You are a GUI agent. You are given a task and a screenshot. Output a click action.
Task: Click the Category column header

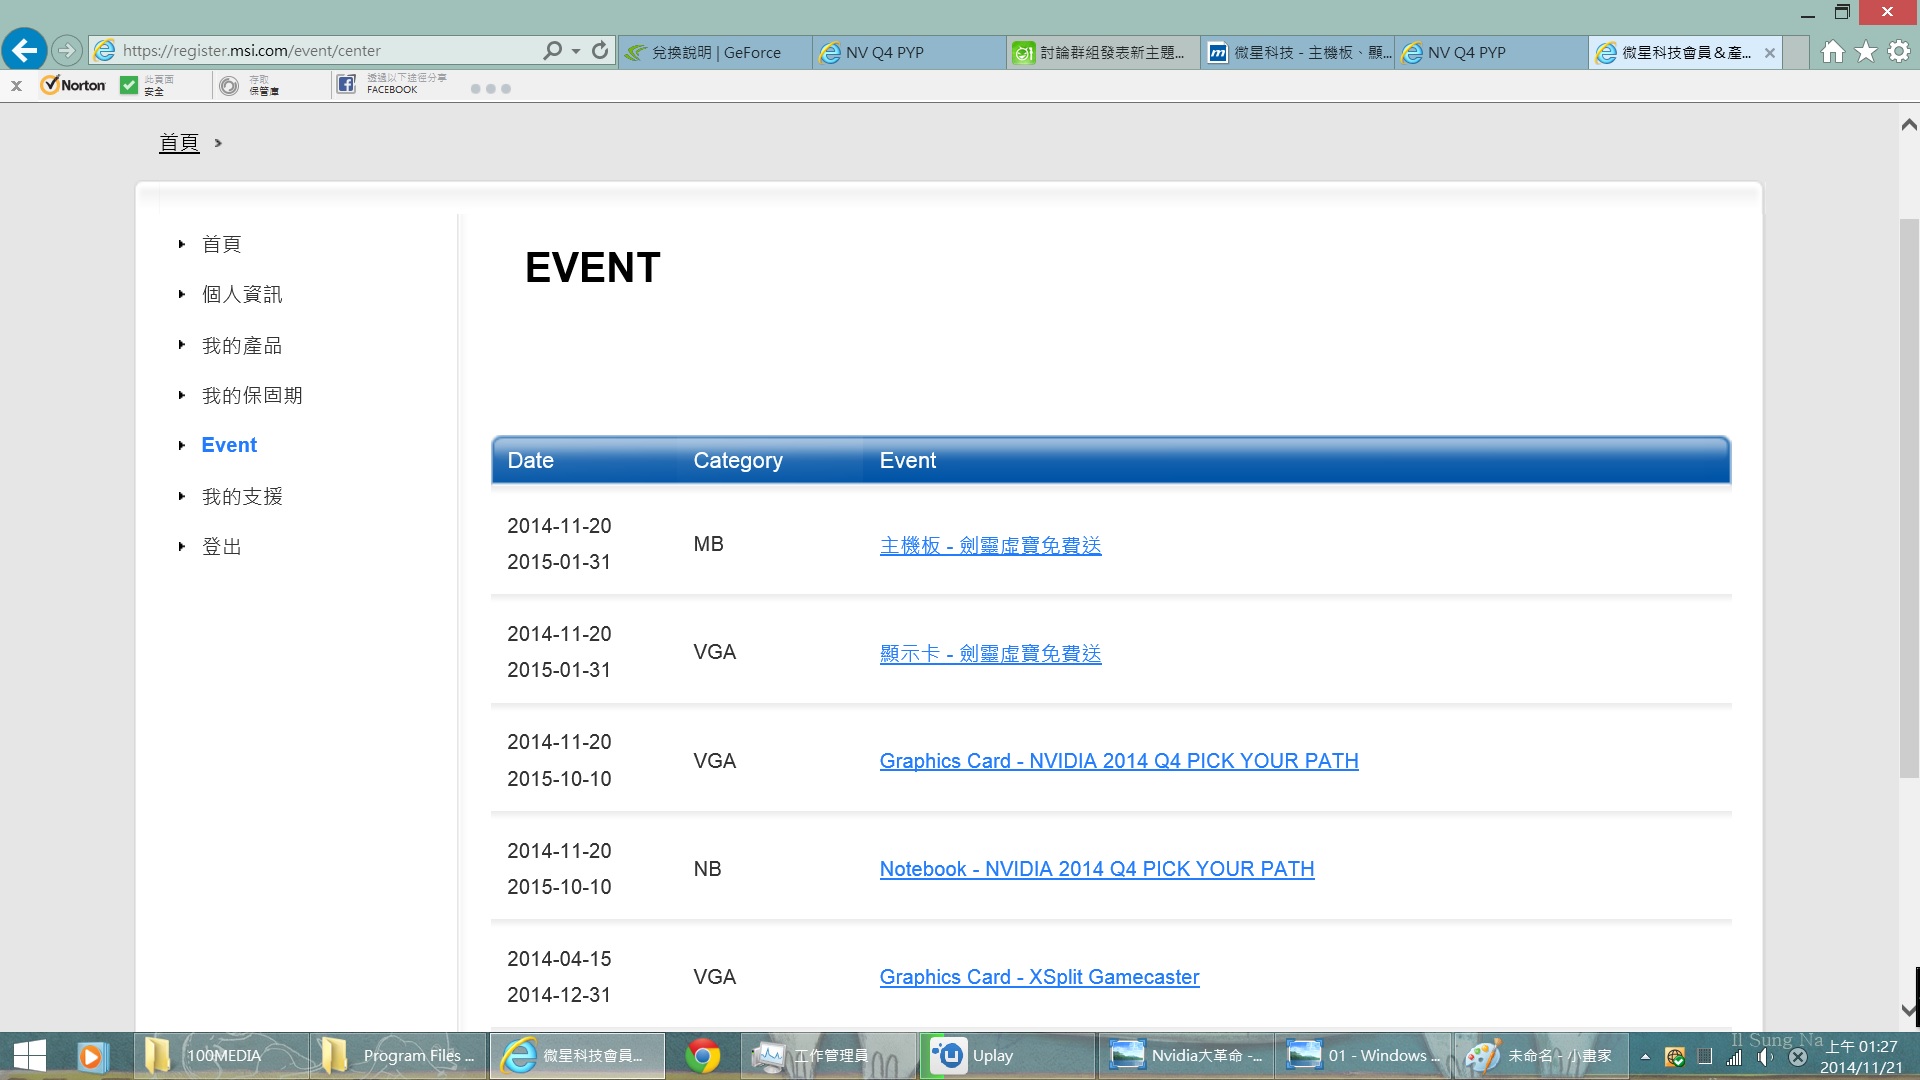pos(738,460)
